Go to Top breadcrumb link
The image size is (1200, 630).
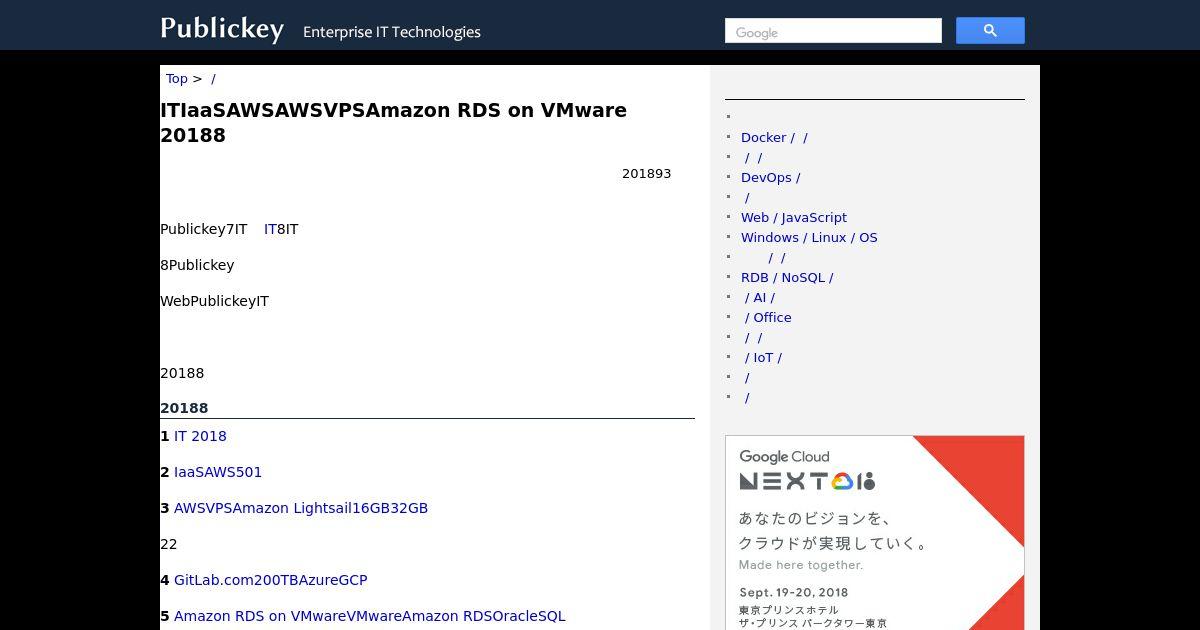[x=177, y=79]
